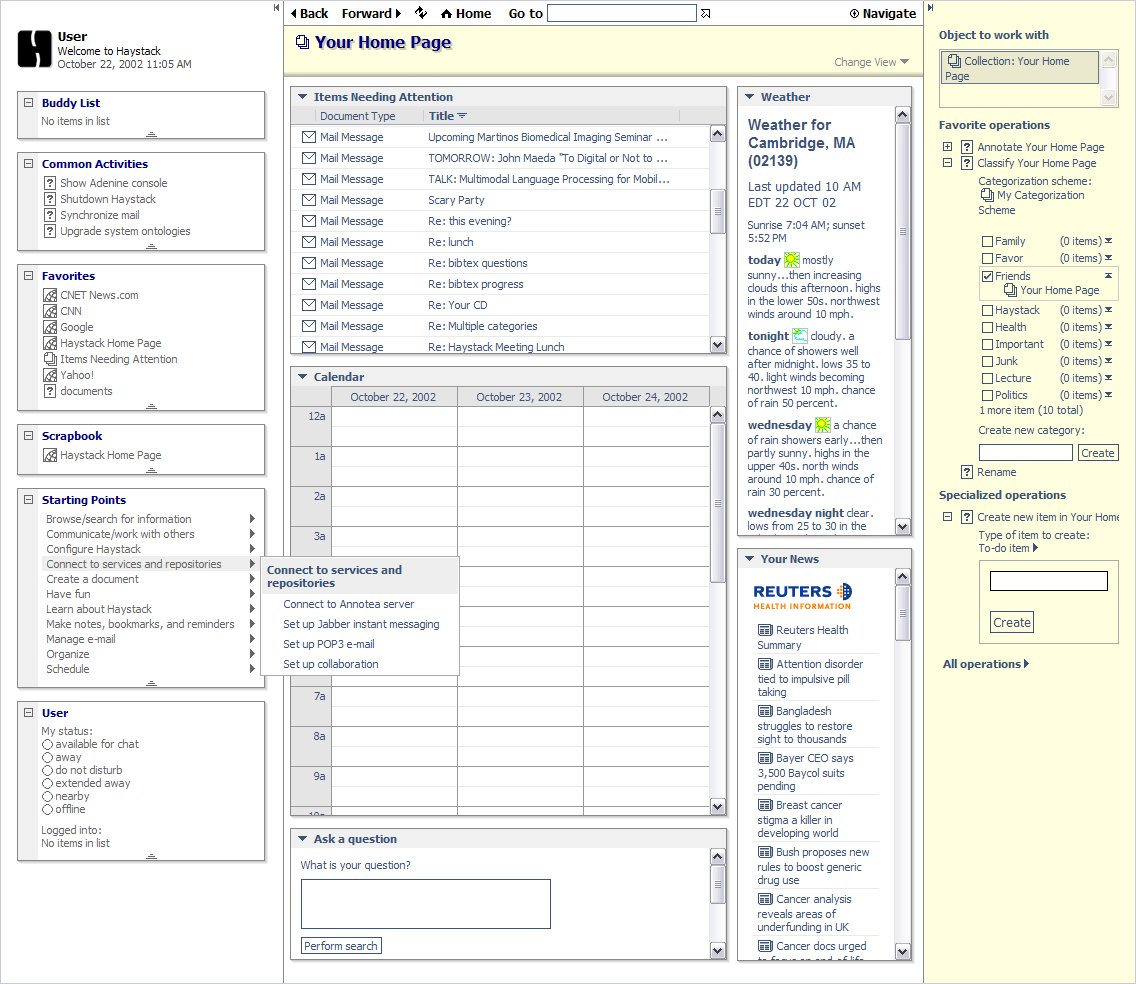1136x984 pixels.
Task: Click the Reuters Health Information logo
Action: click(803, 596)
